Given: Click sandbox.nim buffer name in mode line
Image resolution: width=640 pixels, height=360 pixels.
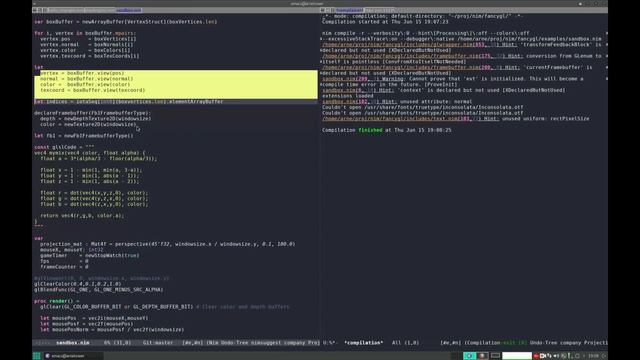Looking at the screenshot, I should (73, 343).
